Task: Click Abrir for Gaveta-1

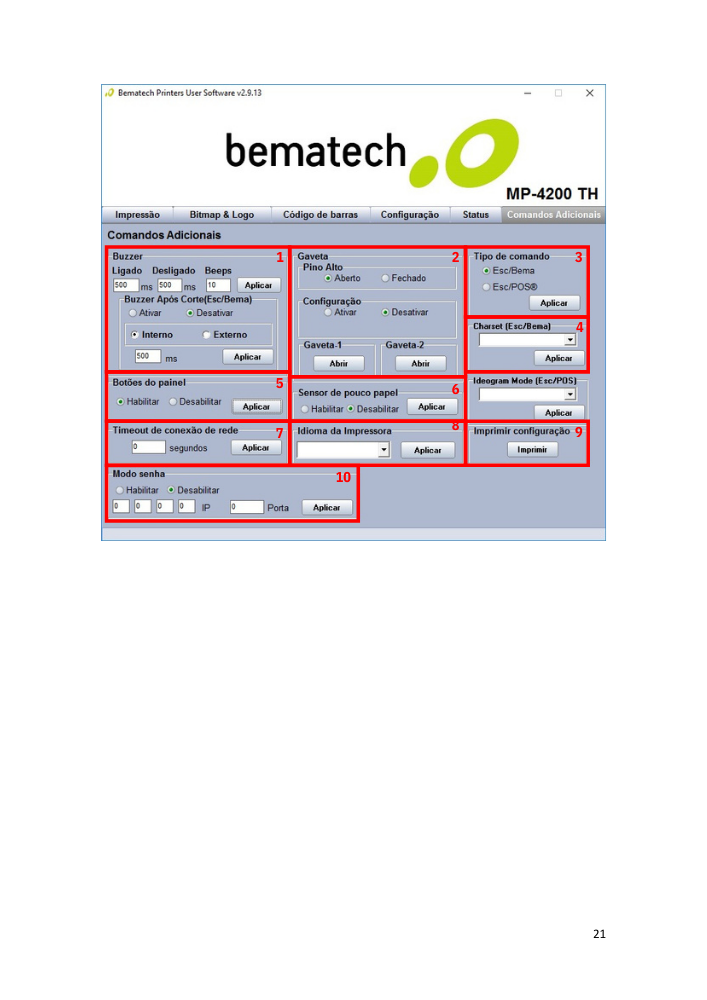Action: click(x=339, y=364)
